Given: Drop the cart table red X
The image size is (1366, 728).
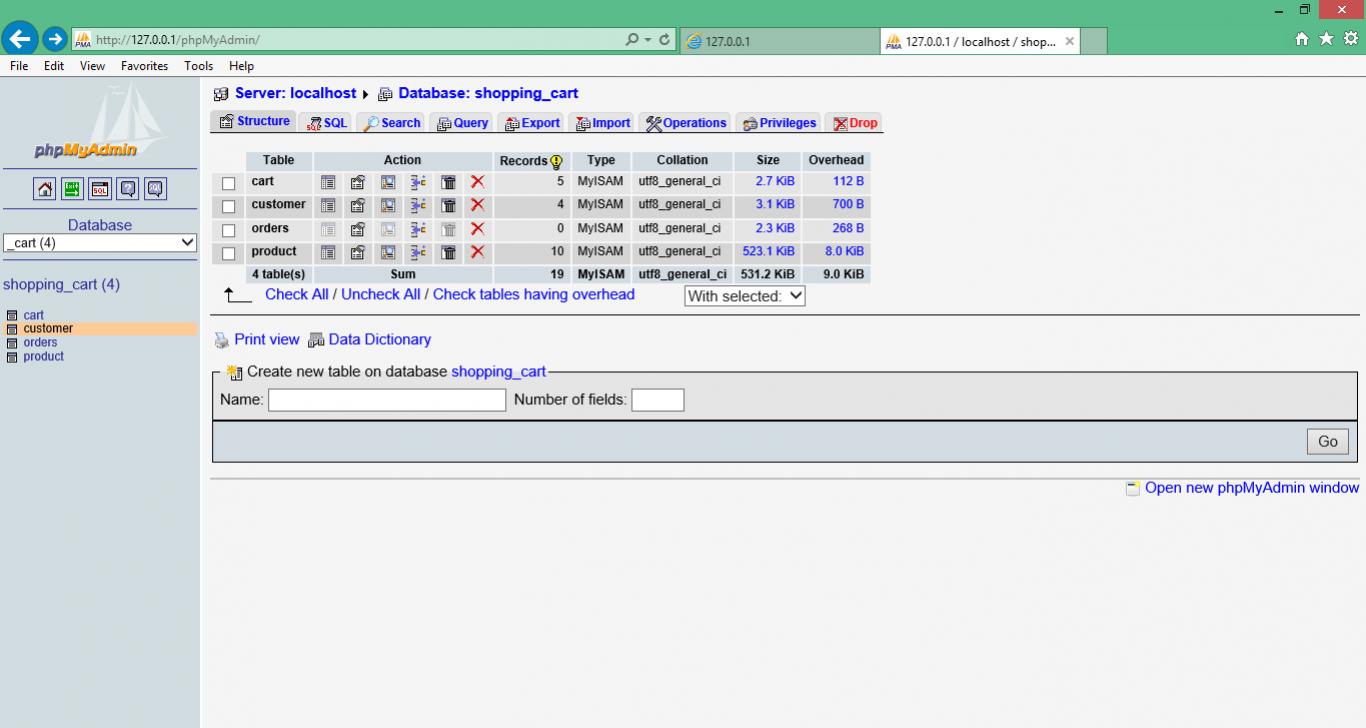Looking at the screenshot, I should pos(478,182).
